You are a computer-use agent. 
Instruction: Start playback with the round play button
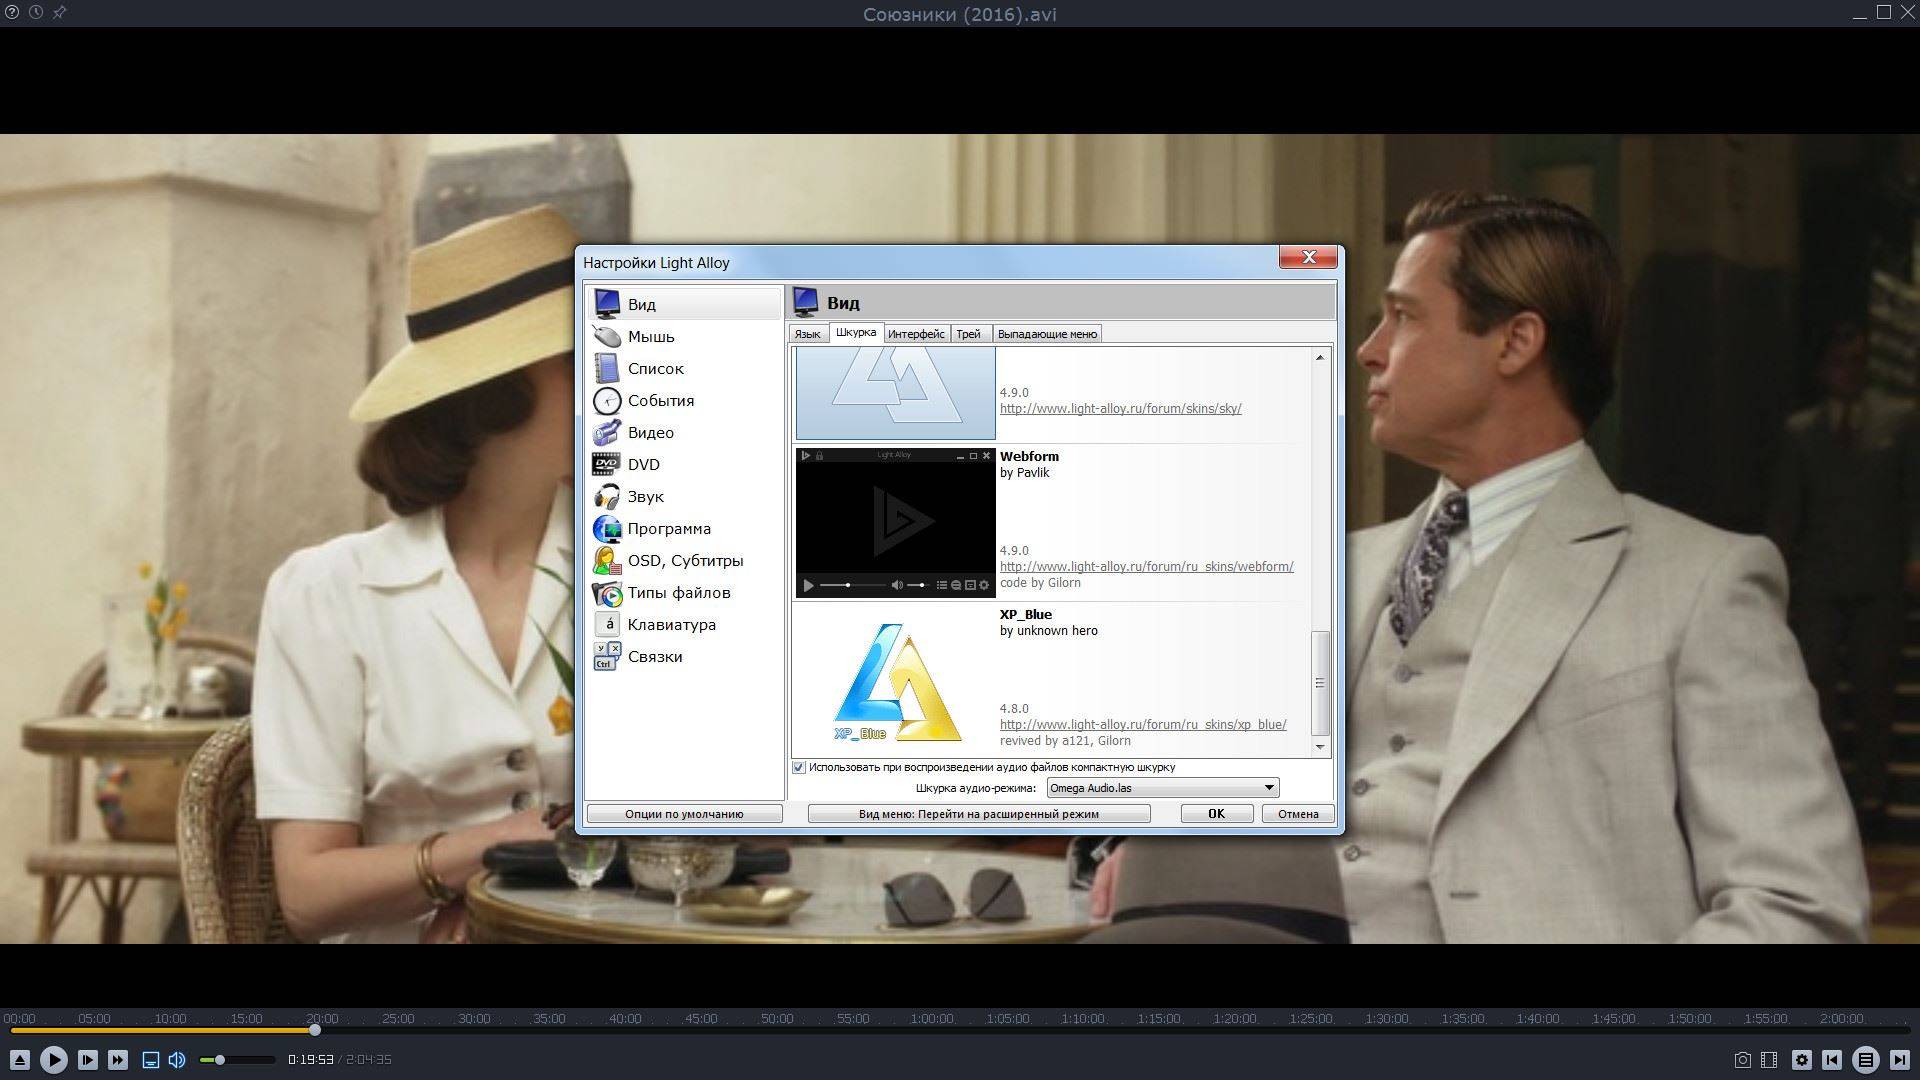pos(54,1060)
